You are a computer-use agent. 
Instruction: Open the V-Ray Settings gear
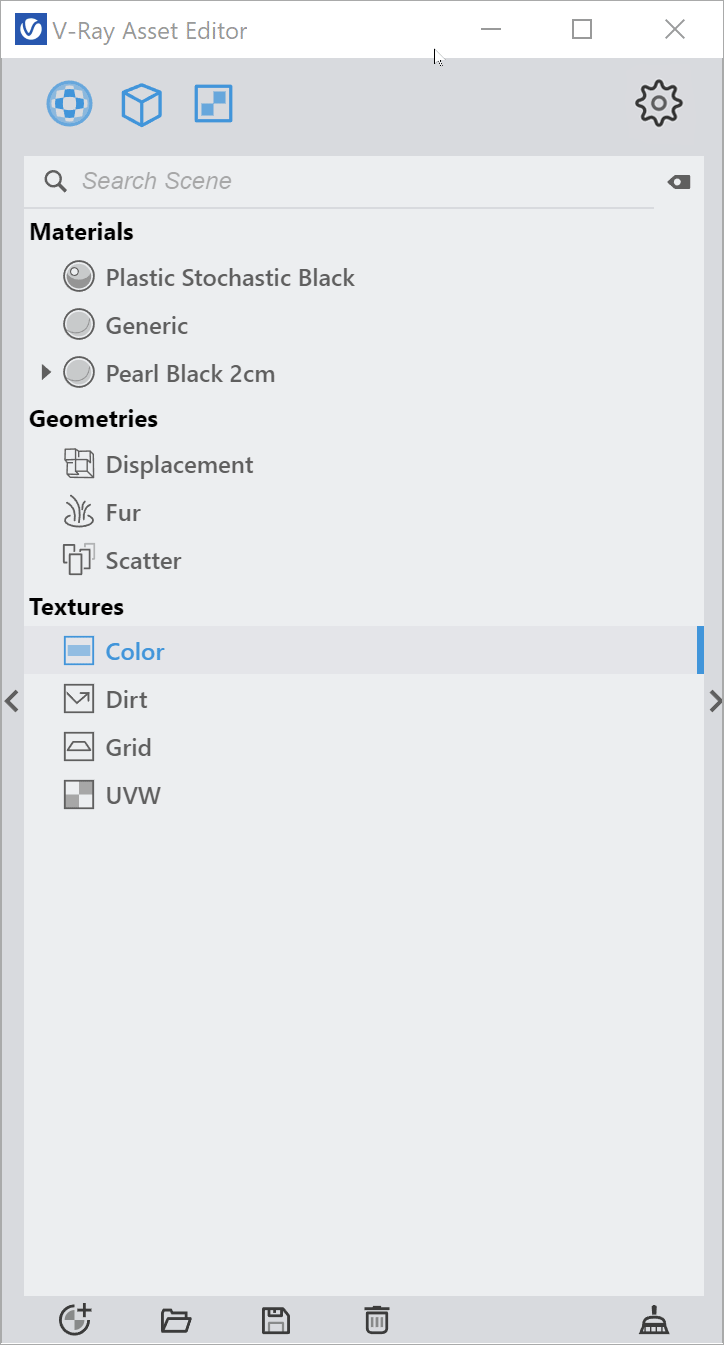point(659,103)
